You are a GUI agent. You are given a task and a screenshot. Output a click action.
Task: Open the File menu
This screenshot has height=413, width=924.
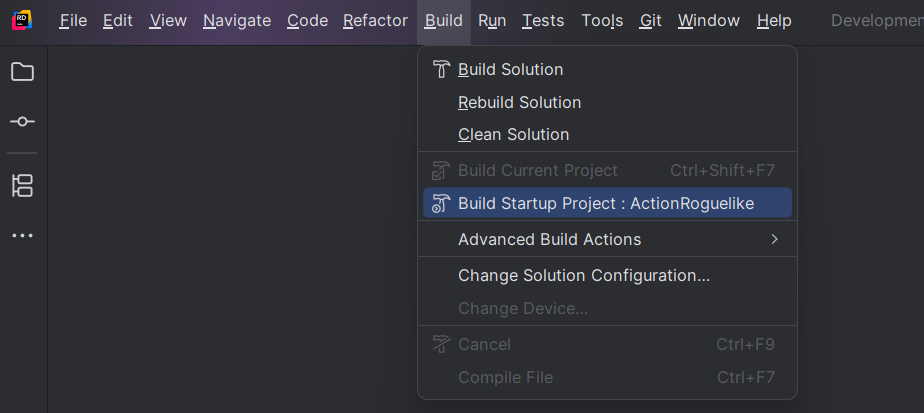73,20
